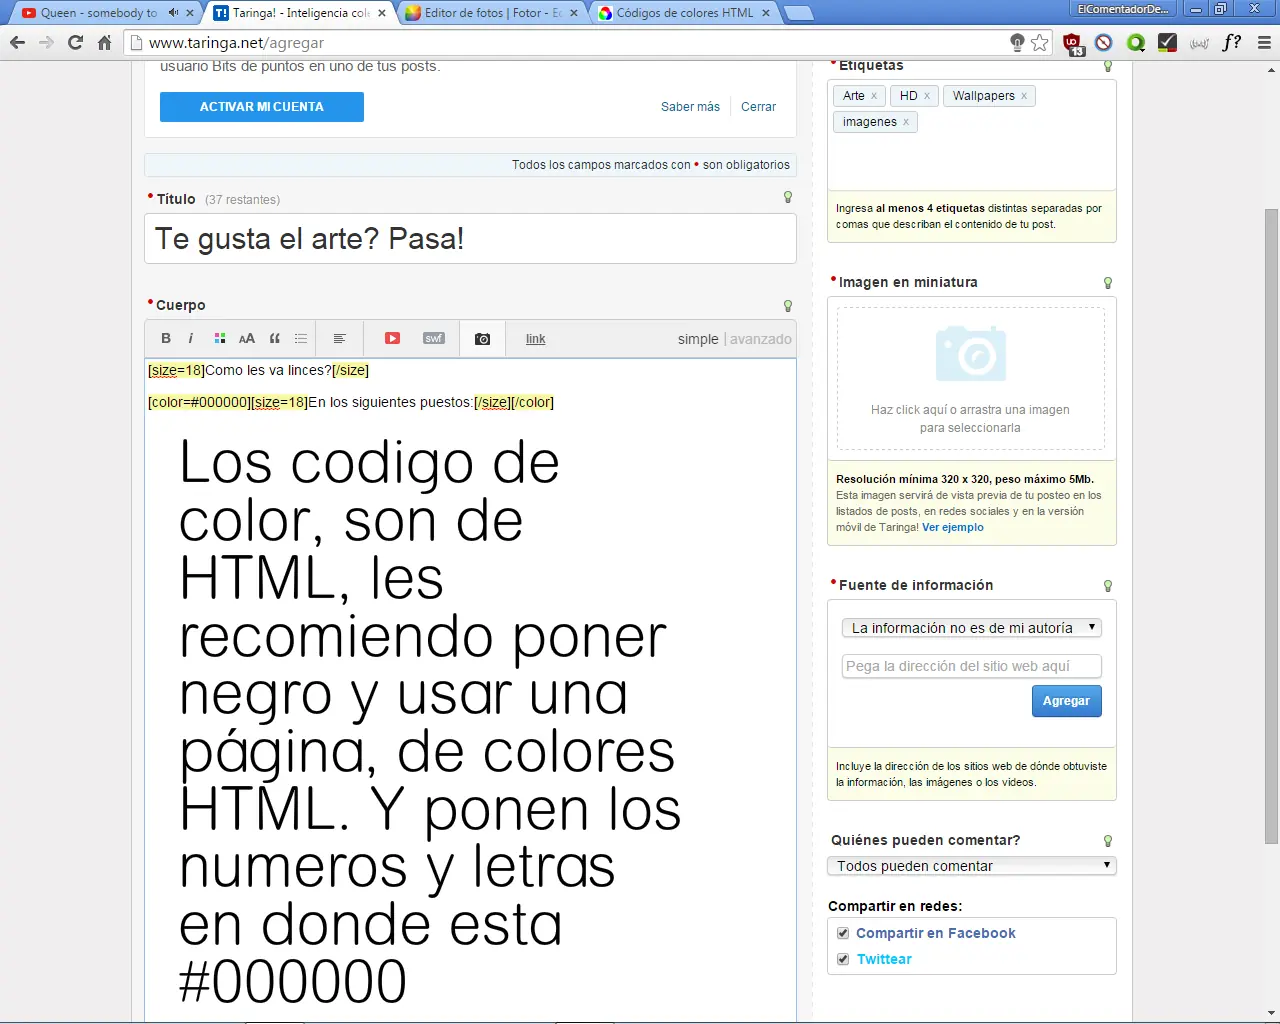Viewport: 1280px width, 1024px height.
Task: Click the lightbulb icon in address bar
Action: [x=1017, y=42]
